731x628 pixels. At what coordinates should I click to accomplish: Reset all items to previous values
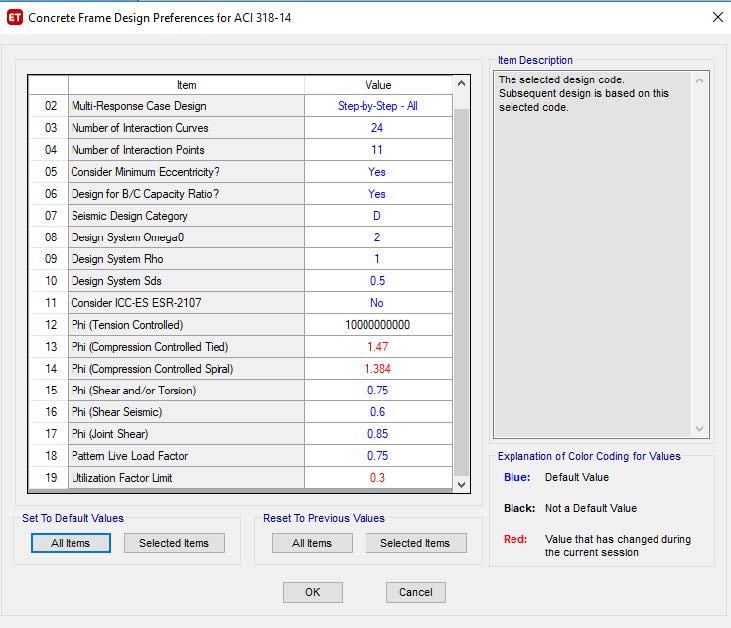click(312, 543)
